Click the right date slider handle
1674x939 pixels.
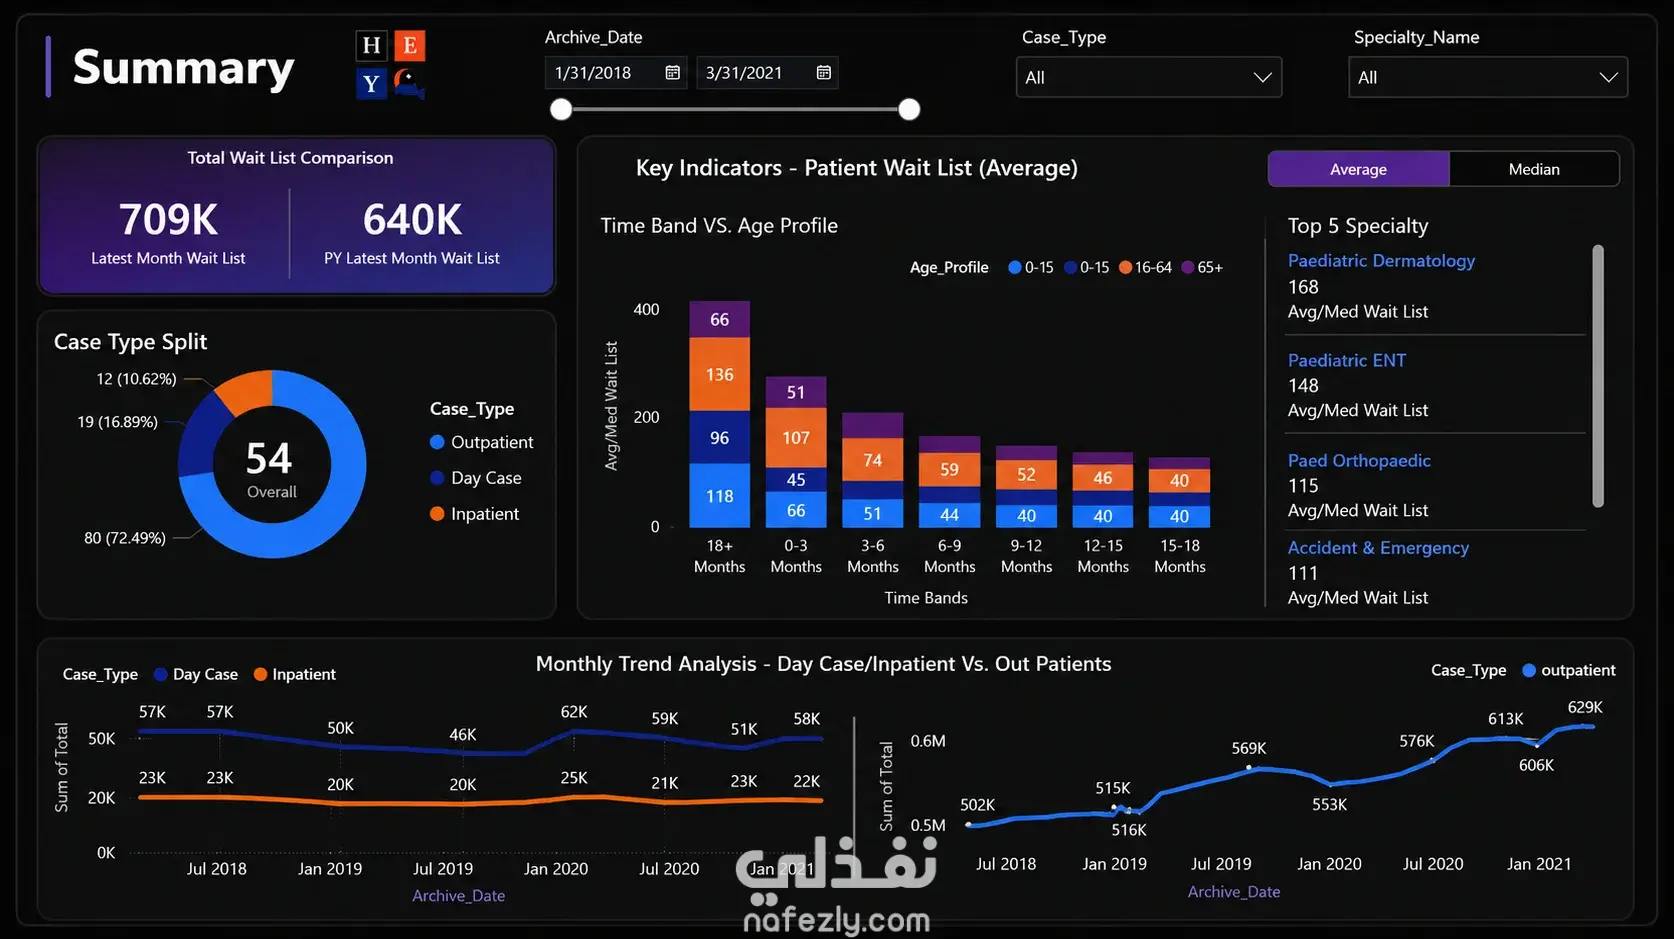coord(909,109)
